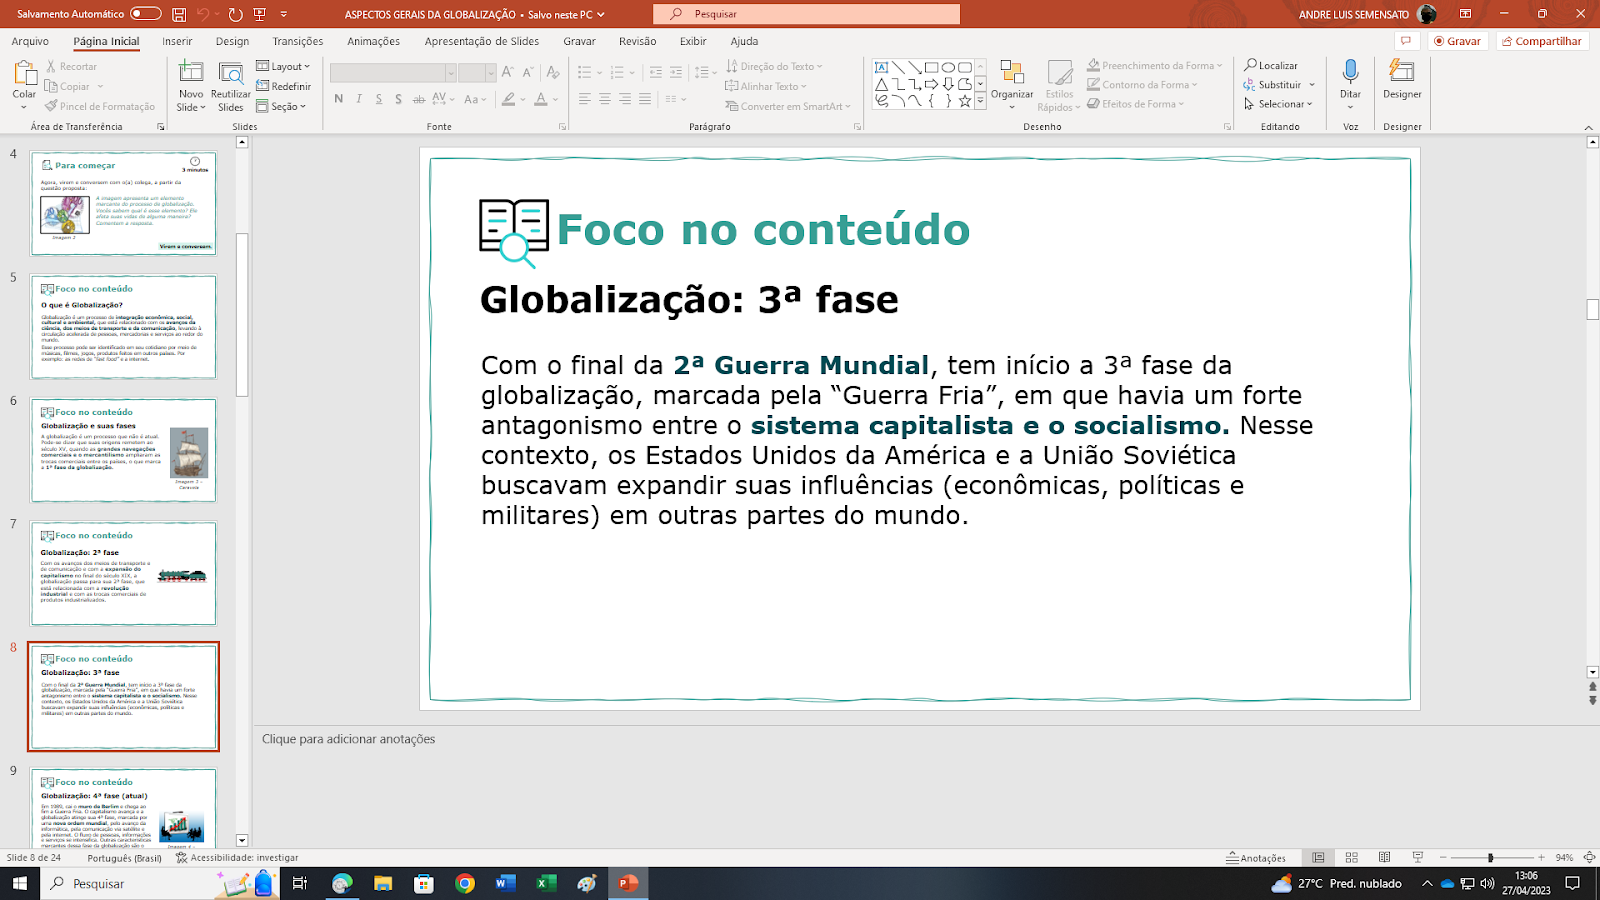Open Excel from the Windows taskbar
Image resolution: width=1600 pixels, height=900 pixels.
click(546, 883)
